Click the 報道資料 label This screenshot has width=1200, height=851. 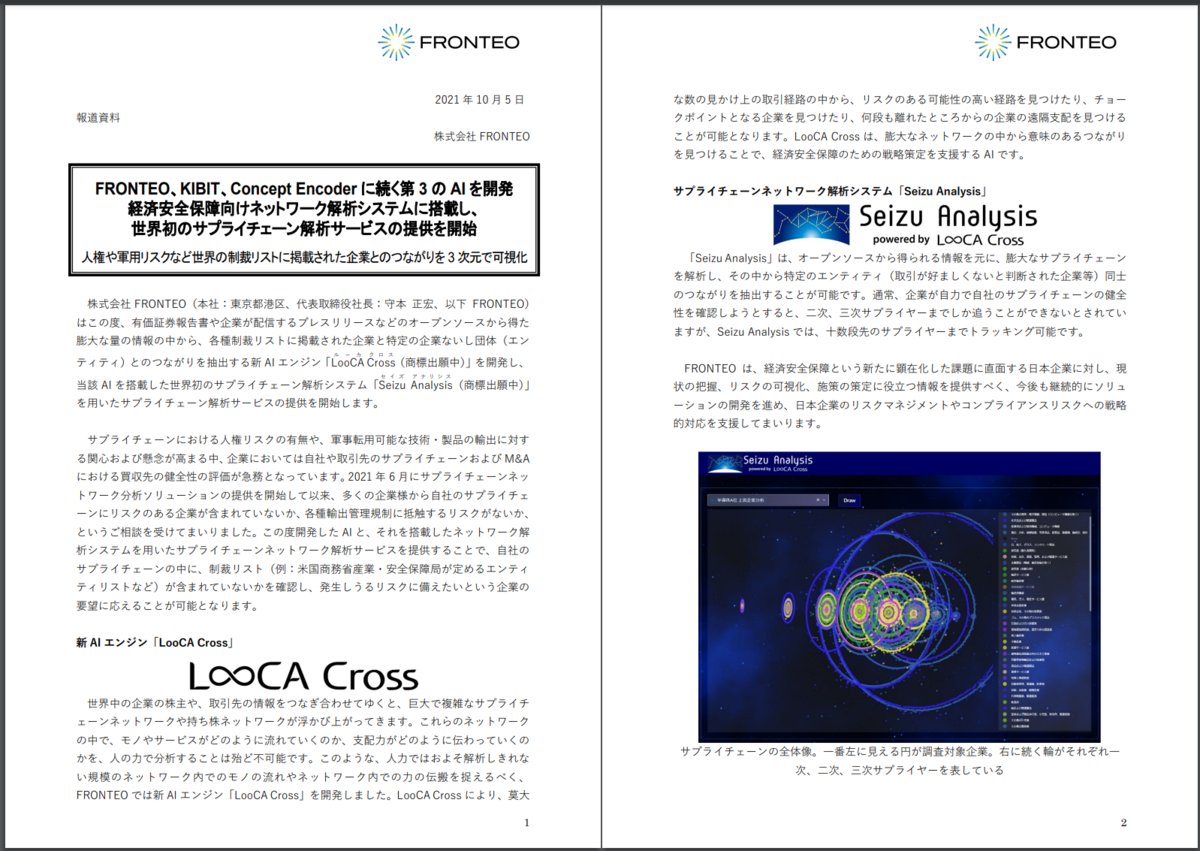(x=98, y=118)
